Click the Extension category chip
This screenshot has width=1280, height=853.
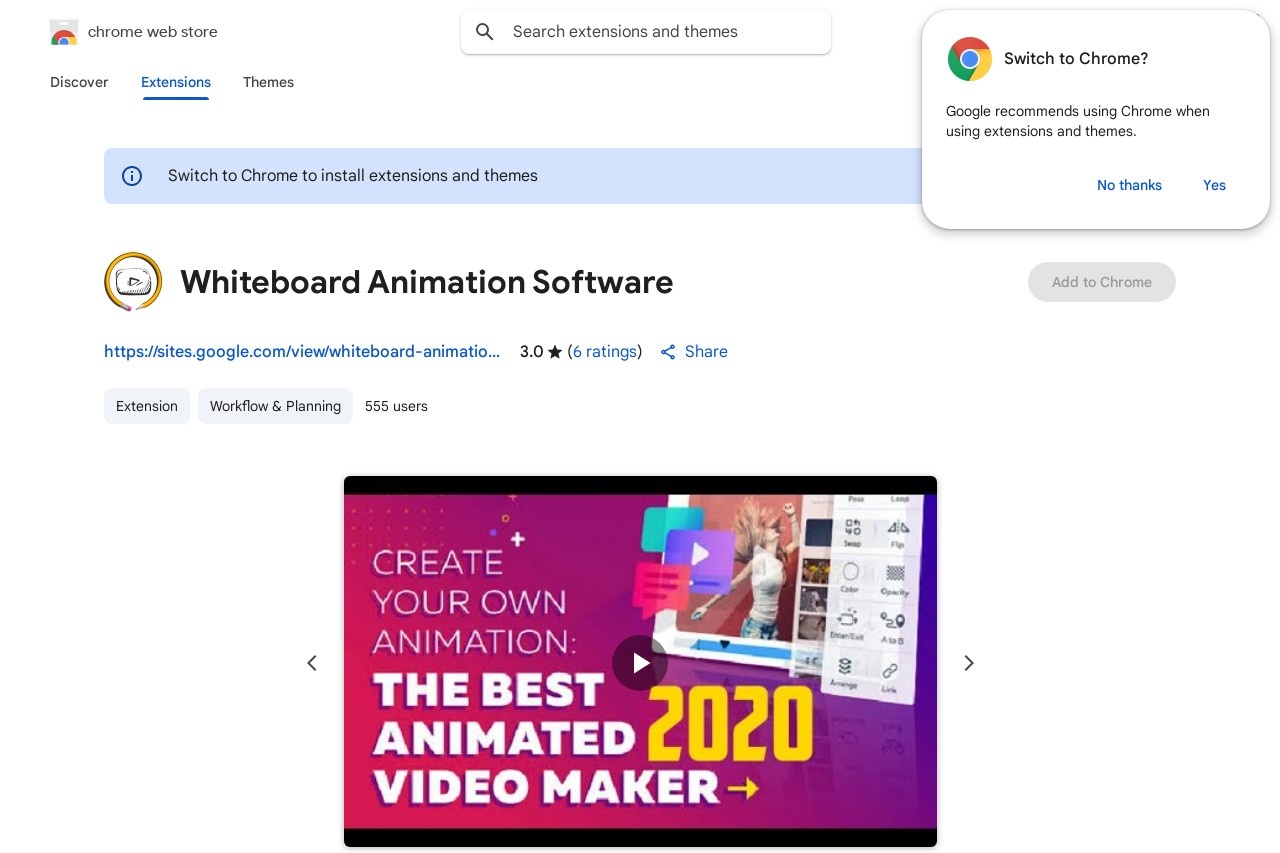click(x=147, y=406)
